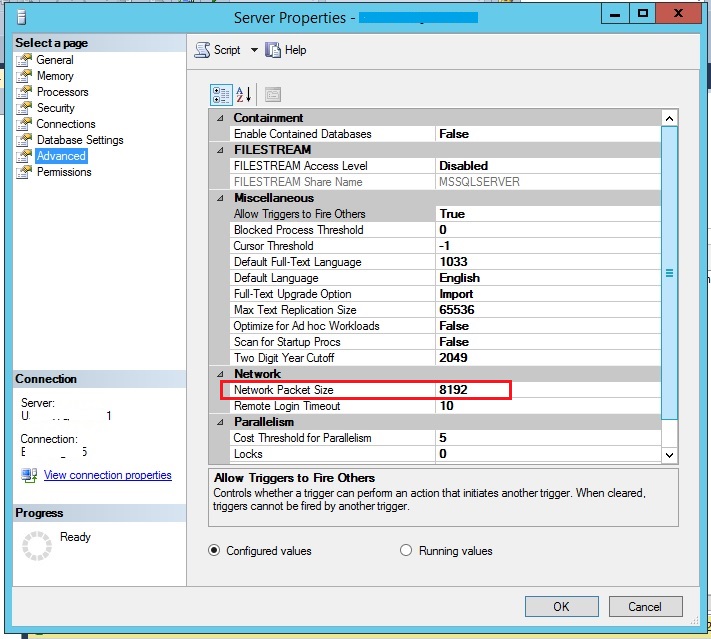Click Two Digit Year Cutoff value 2049
Image resolution: width=711 pixels, height=639 pixels.
pos(453,358)
